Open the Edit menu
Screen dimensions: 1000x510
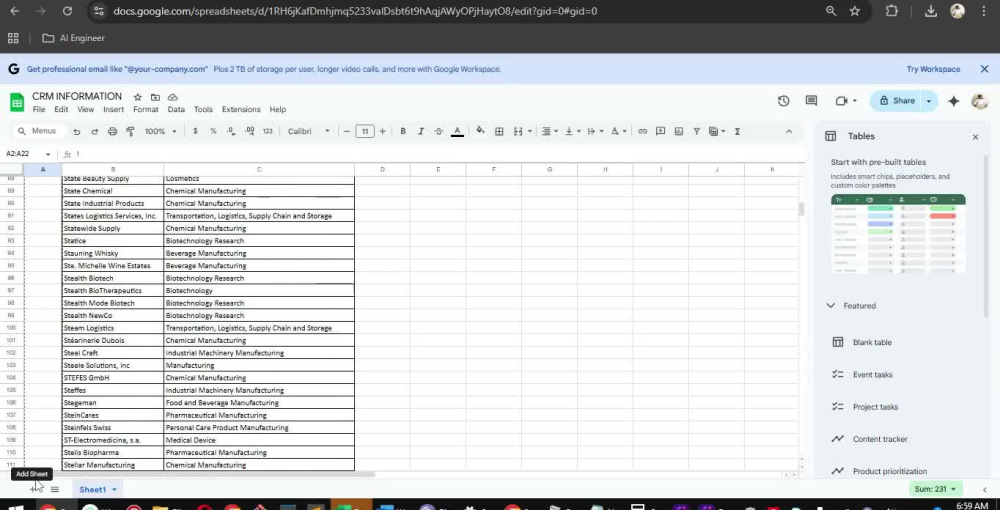[61, 110]
